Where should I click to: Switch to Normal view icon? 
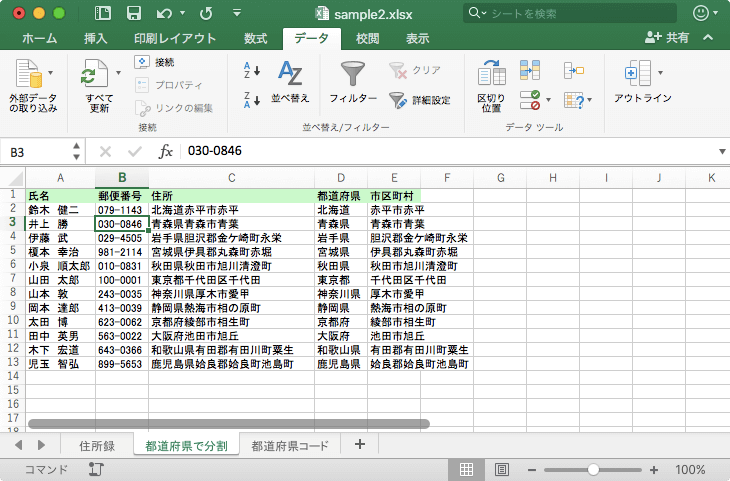pos(466,469)
